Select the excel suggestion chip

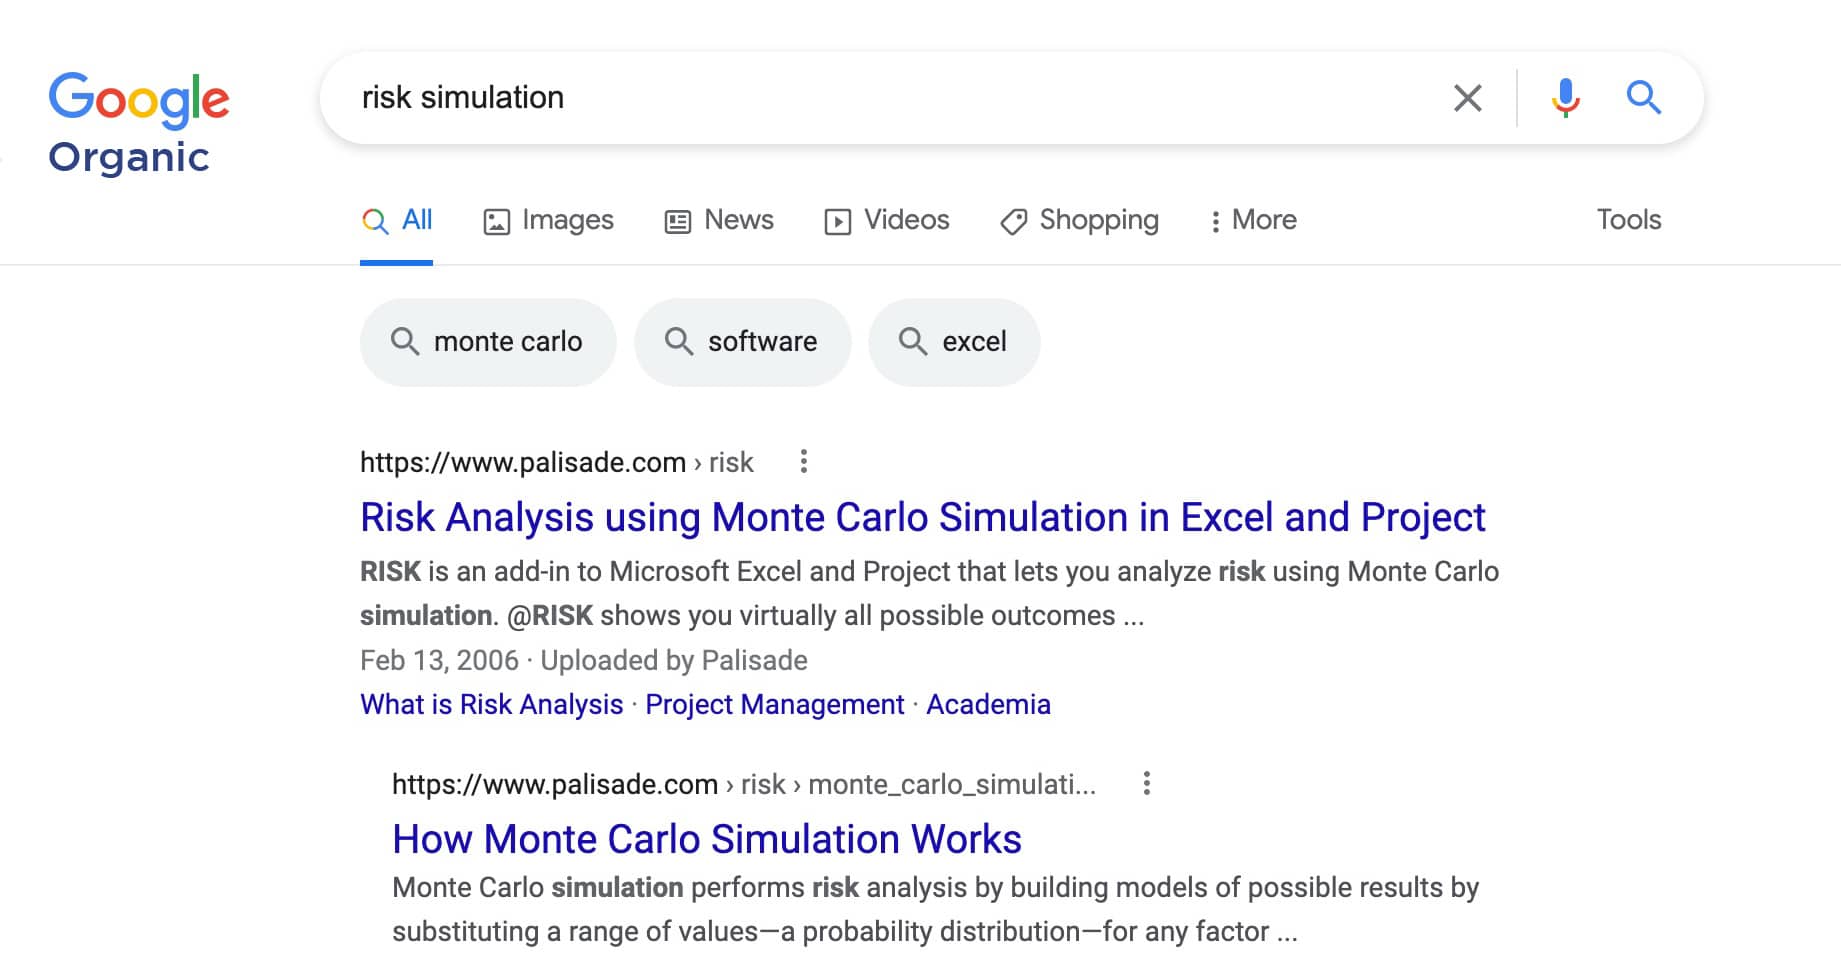953,341
